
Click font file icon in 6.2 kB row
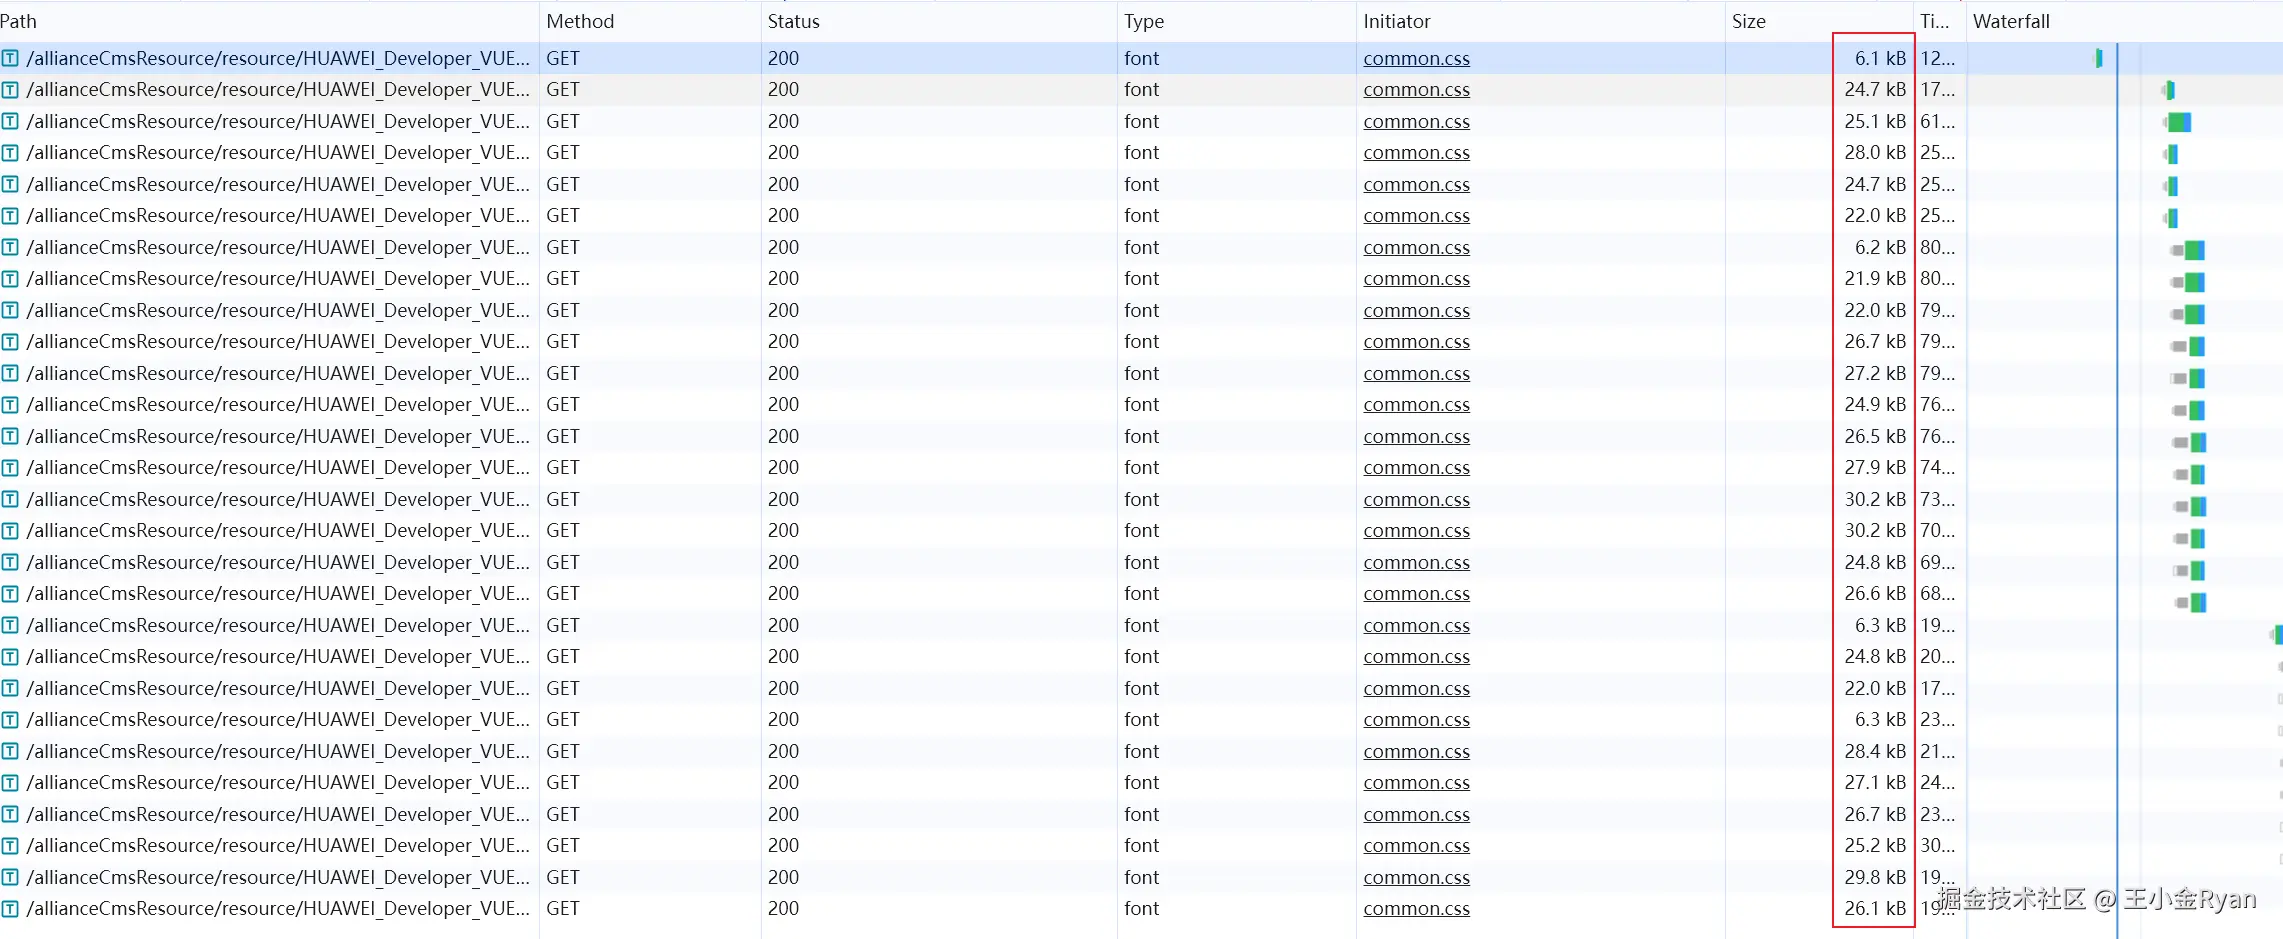click(x=10, y=247)
